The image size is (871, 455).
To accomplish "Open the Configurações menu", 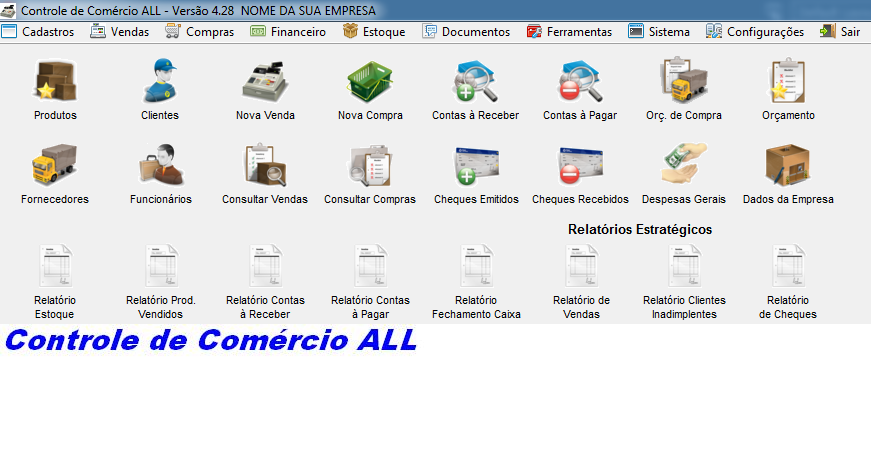I will pyautogui.click(x=755, y=32).
